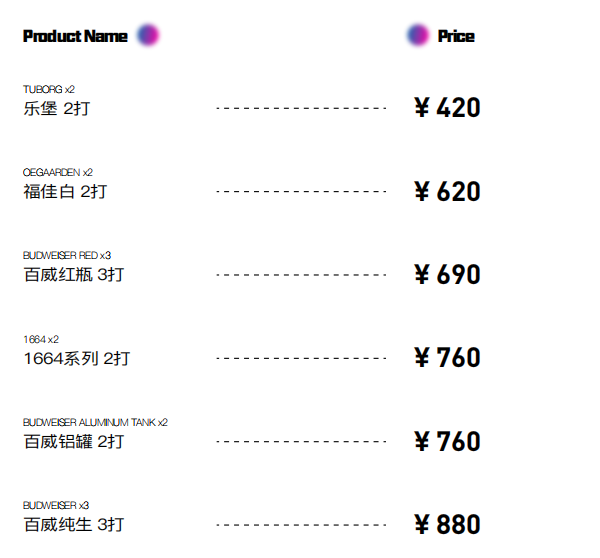Screen dimensions: 600x558
Task: Select the 1664系列 2打 product
Action: 77,359
